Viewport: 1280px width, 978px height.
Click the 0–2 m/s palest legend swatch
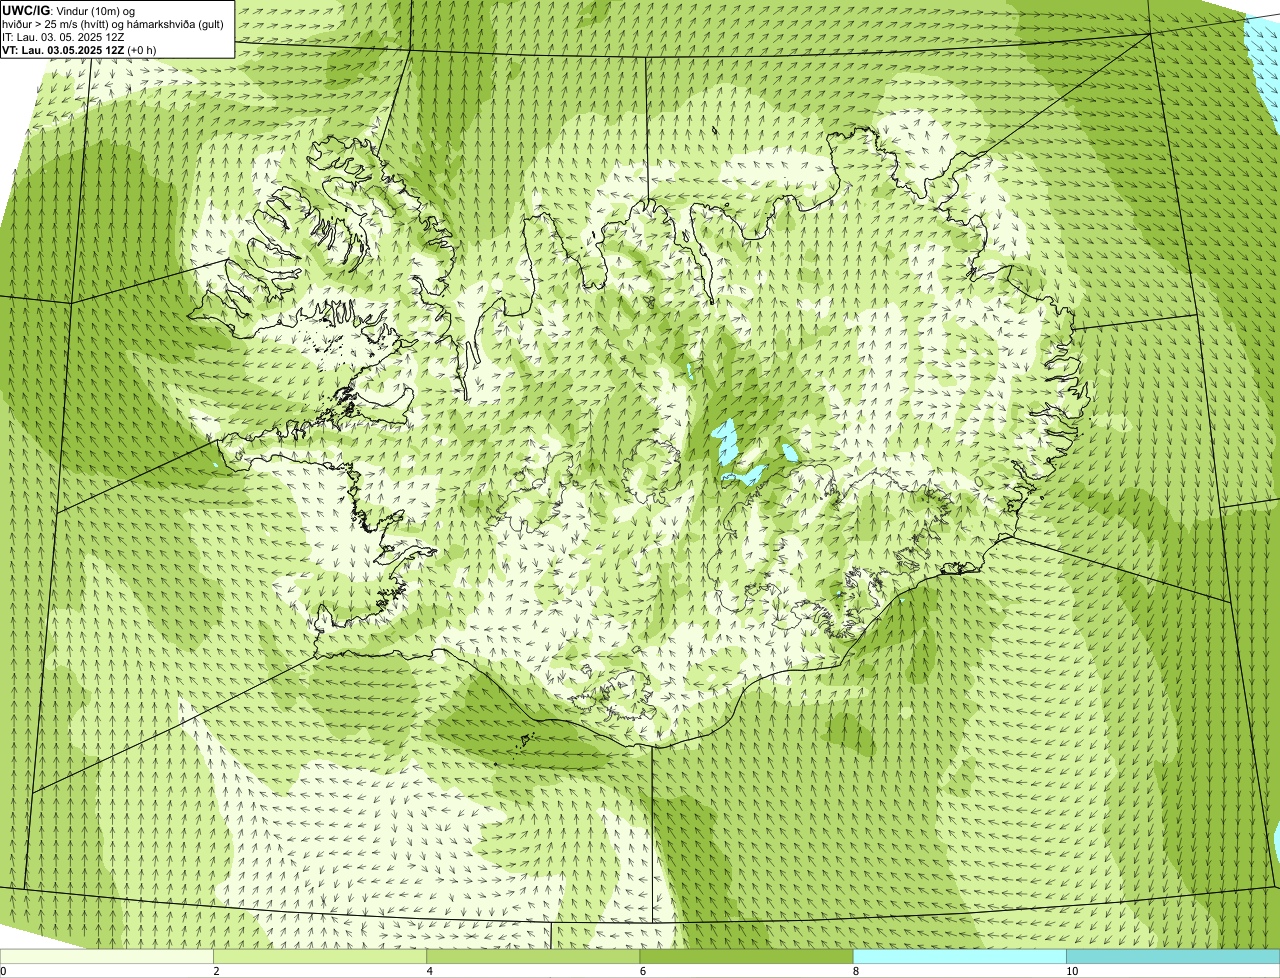pyautogui.click(x=107, y=956)
